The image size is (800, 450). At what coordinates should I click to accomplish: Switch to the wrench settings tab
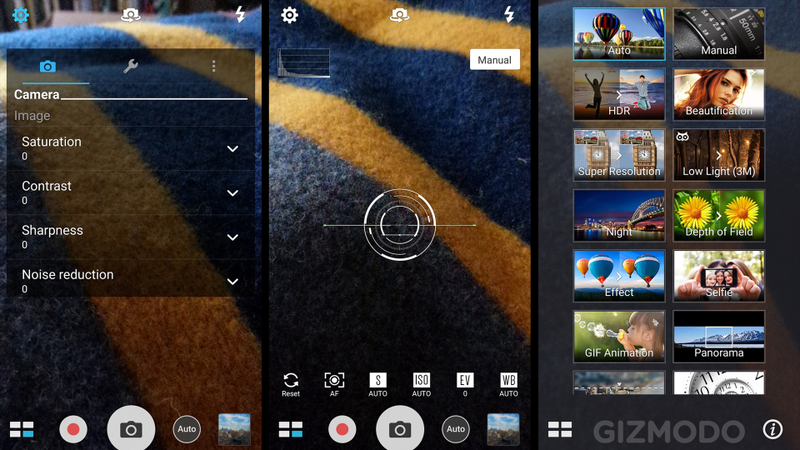click(131, 66)
